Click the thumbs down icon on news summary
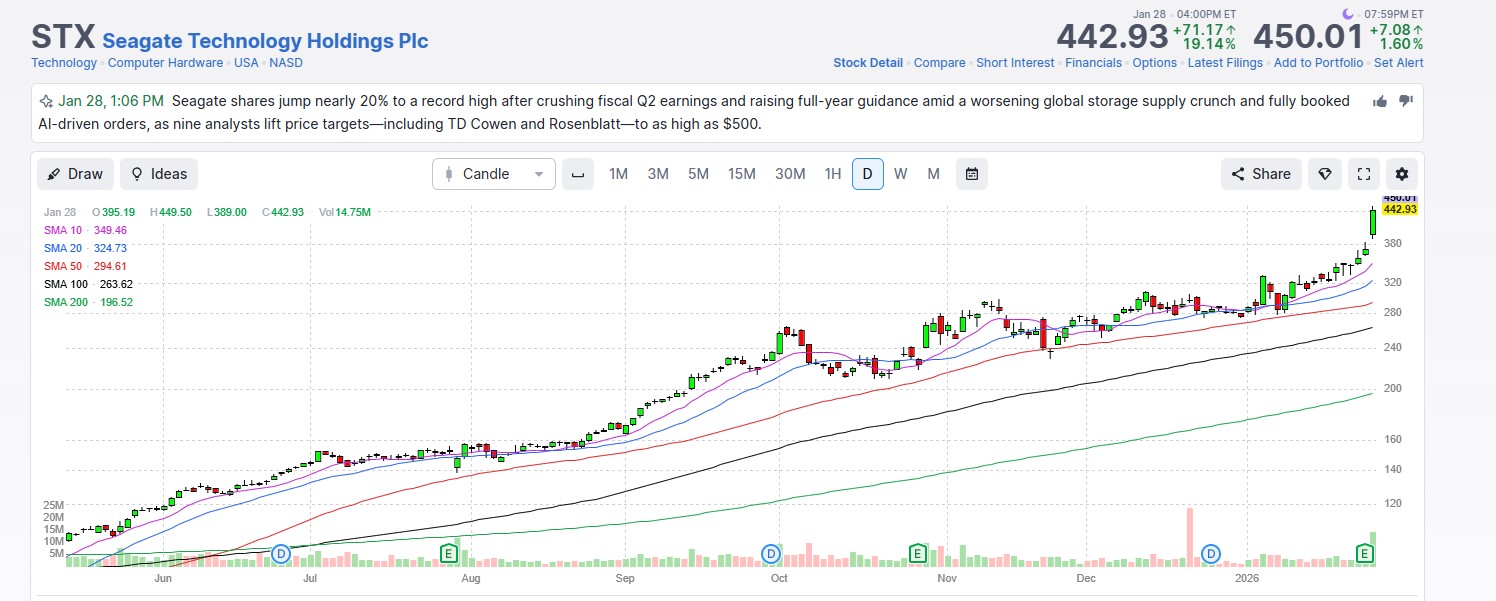1496x601 pixels. tap(1405, 101)
